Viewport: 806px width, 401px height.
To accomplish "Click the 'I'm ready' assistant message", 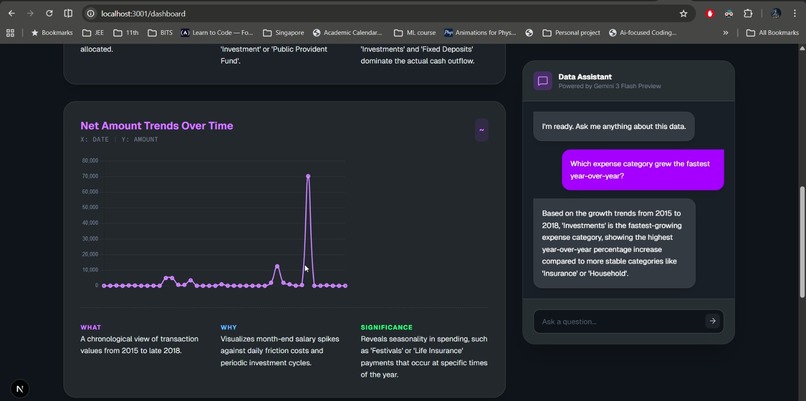I will 614,126.
